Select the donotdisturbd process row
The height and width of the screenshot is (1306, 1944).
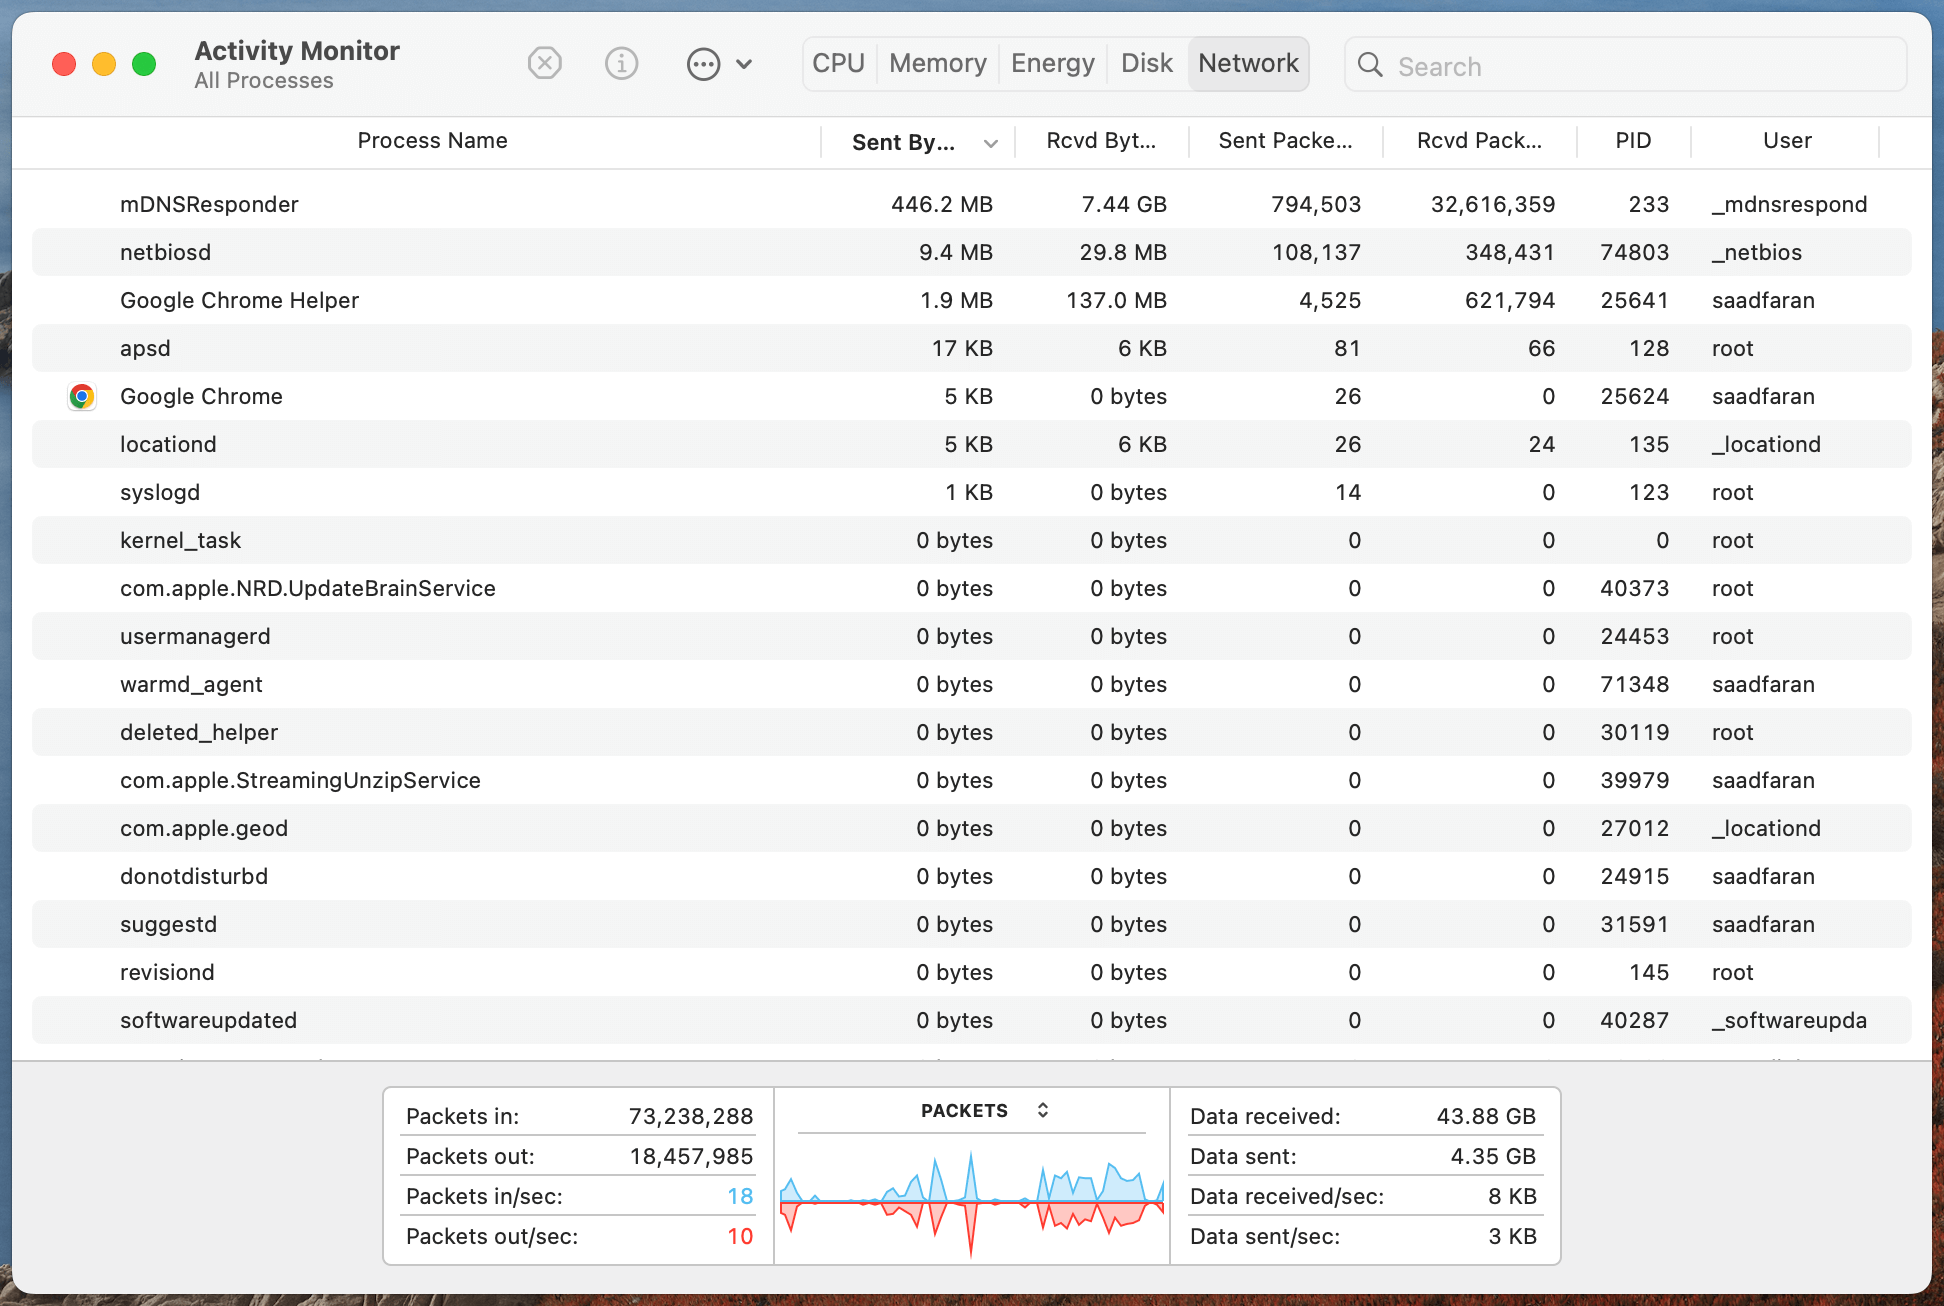(x=972, y=876)
